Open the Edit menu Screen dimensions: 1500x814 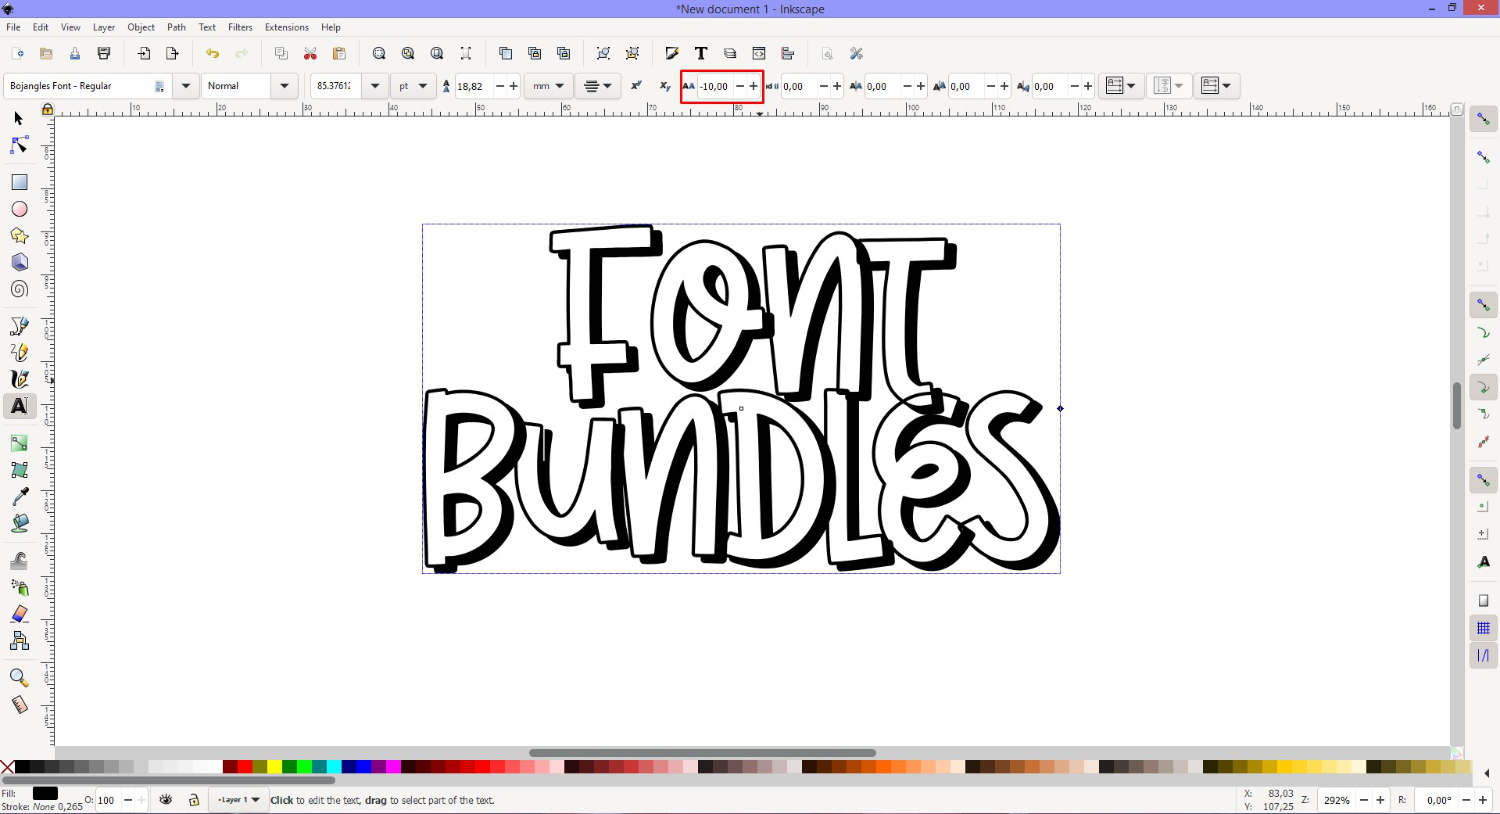click(40, 27)
